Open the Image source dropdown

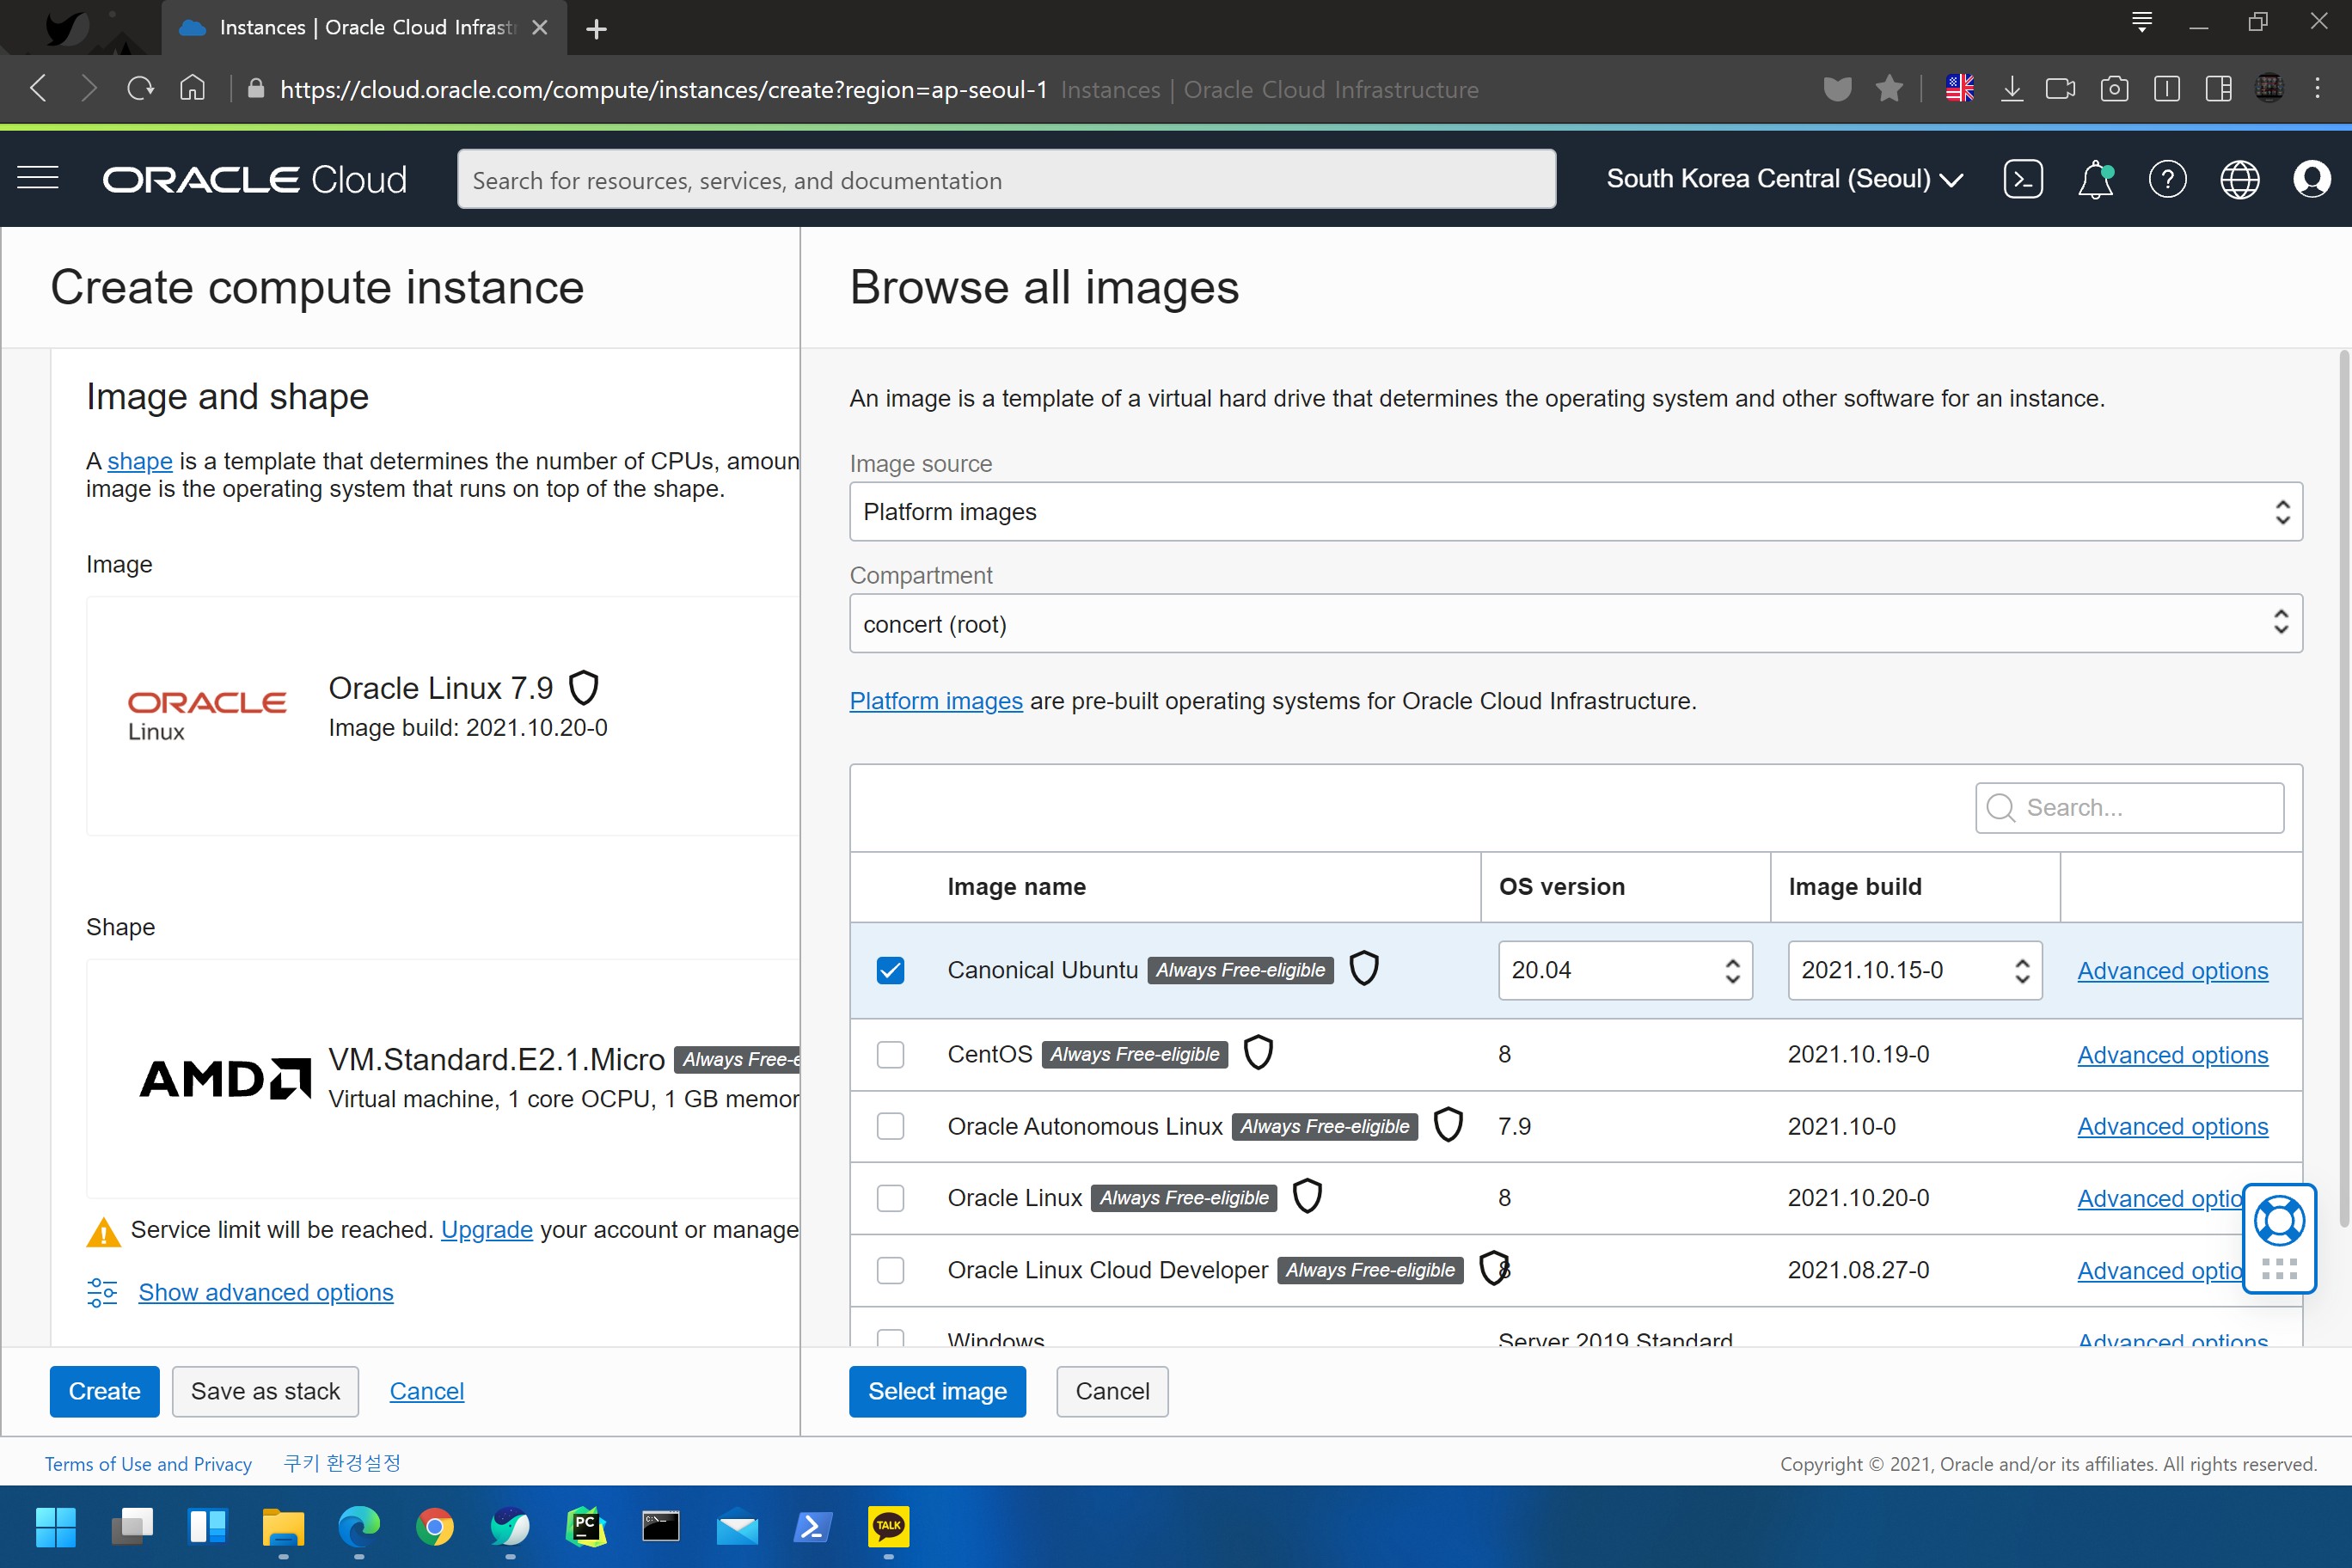pyautogui.click(x=1575, y=512)
